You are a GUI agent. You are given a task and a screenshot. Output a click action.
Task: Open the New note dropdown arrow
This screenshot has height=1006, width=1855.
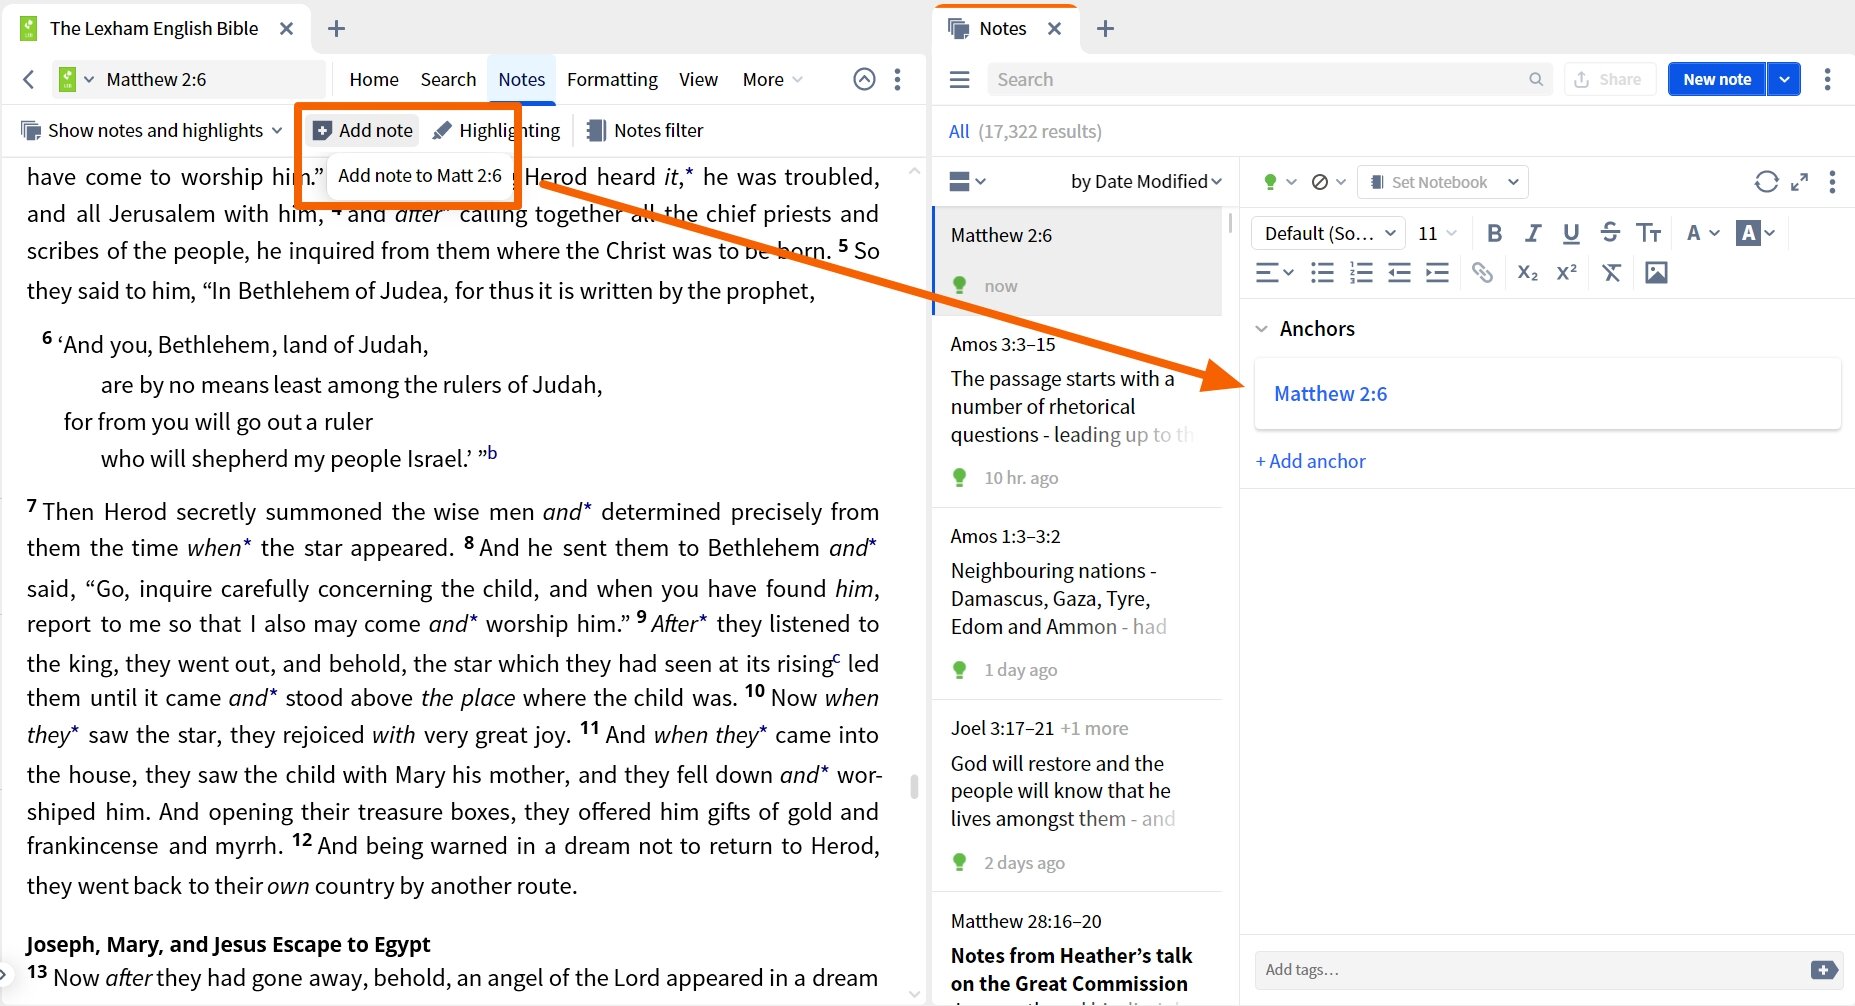coord(1784,79)
